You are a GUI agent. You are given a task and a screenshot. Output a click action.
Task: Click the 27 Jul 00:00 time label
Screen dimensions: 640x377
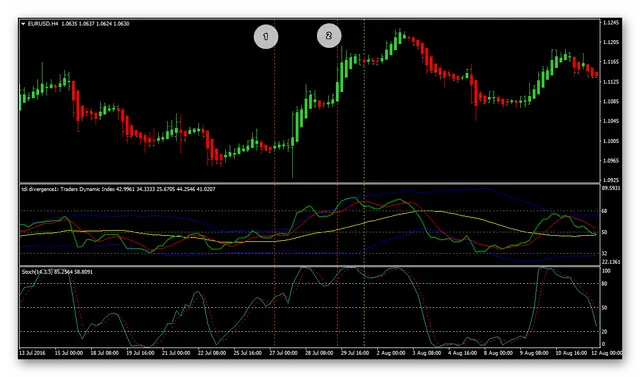[284, 353]
